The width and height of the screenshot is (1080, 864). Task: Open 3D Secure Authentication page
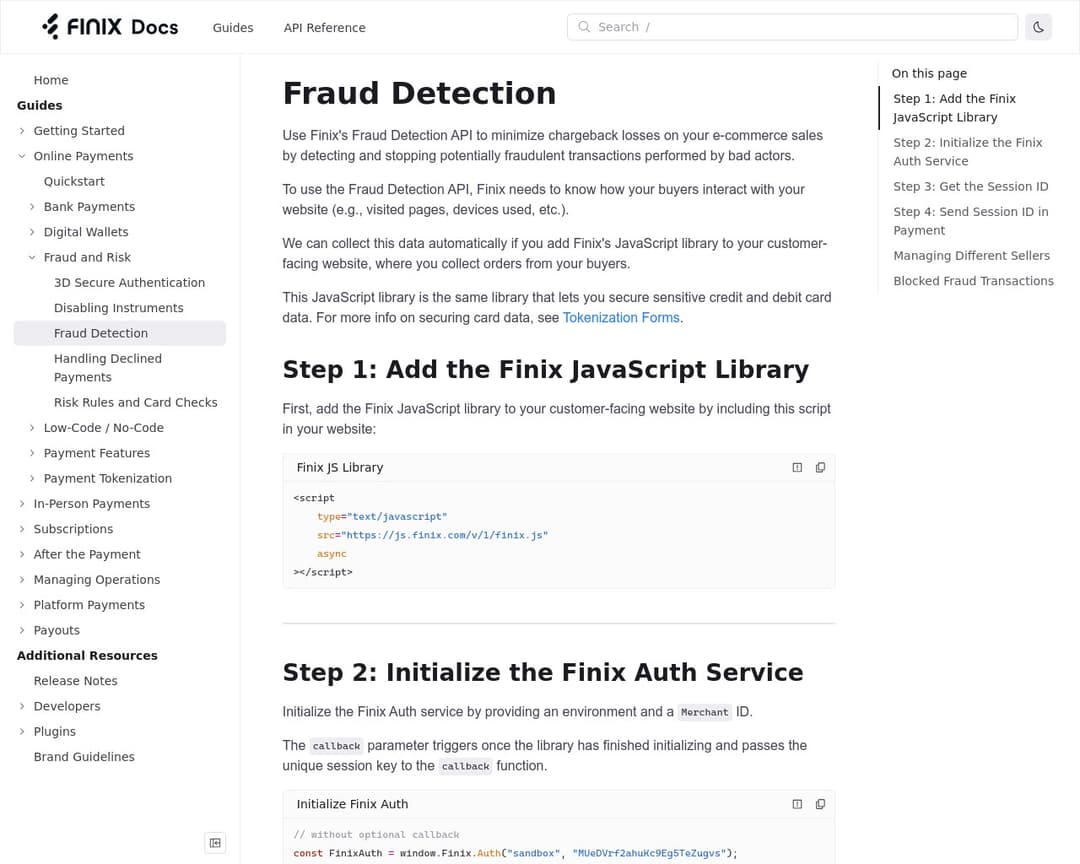129,282
